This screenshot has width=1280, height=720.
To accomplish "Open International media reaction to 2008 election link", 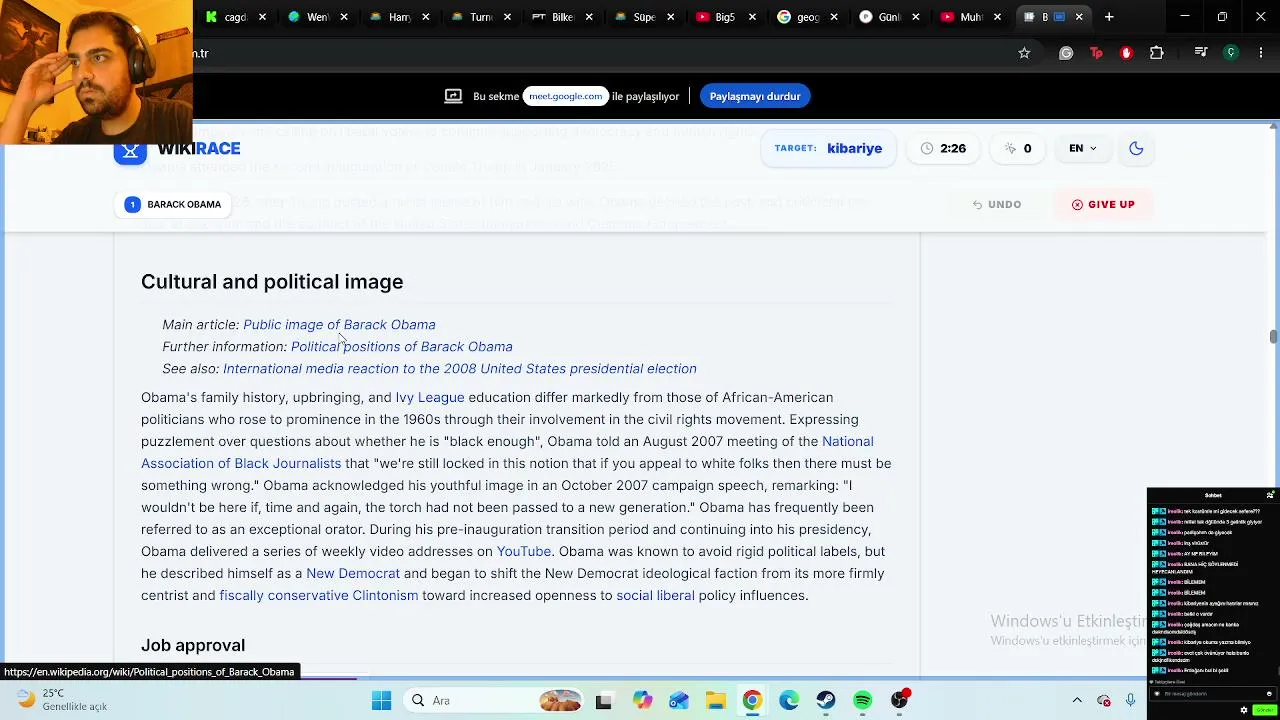I will [x=460, y=368].
